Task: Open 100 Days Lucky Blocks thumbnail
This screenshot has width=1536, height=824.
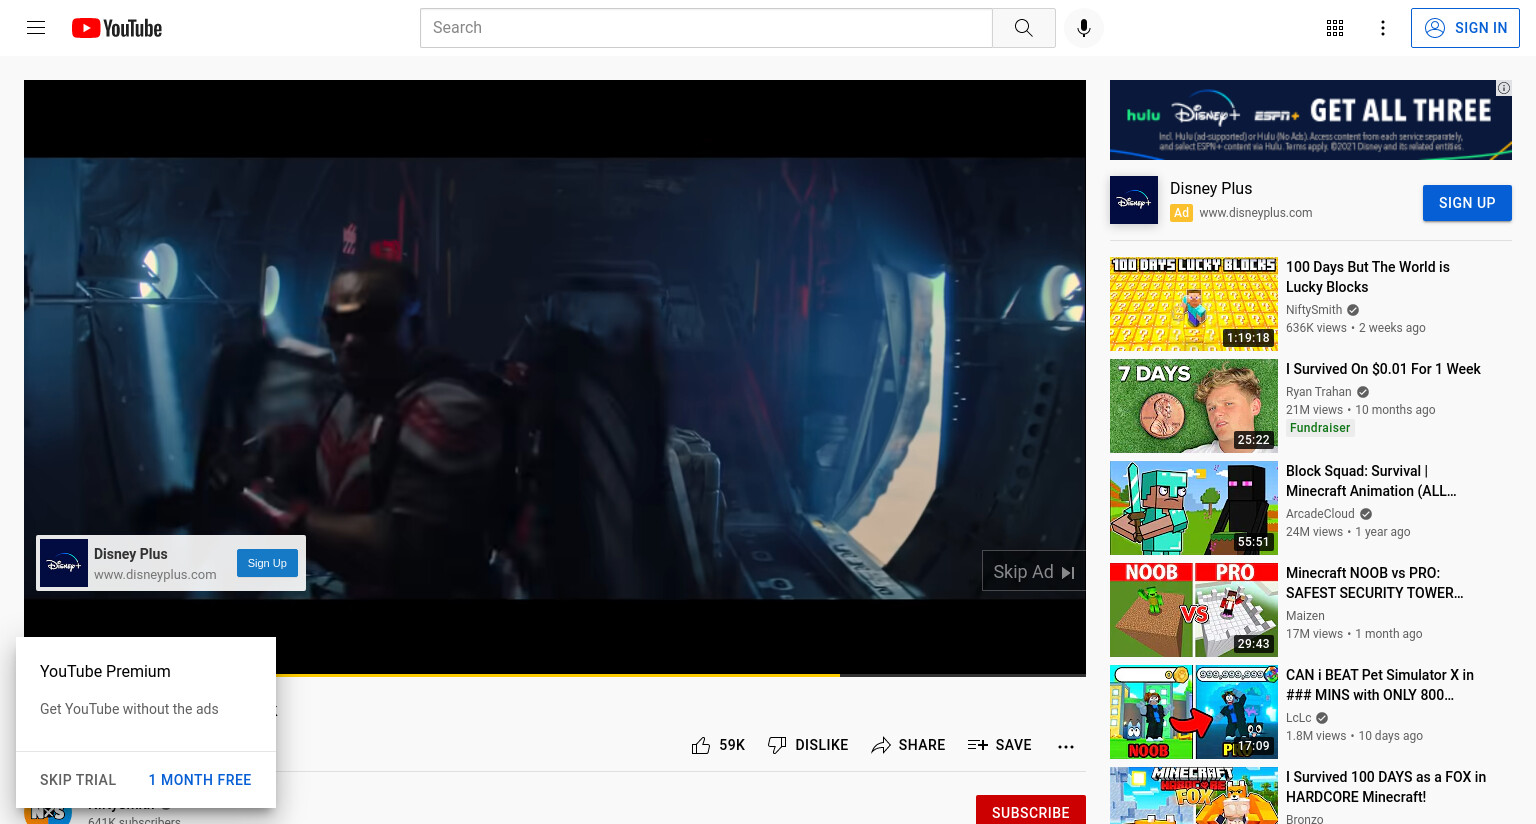Action: click(x=1194, y=304)
